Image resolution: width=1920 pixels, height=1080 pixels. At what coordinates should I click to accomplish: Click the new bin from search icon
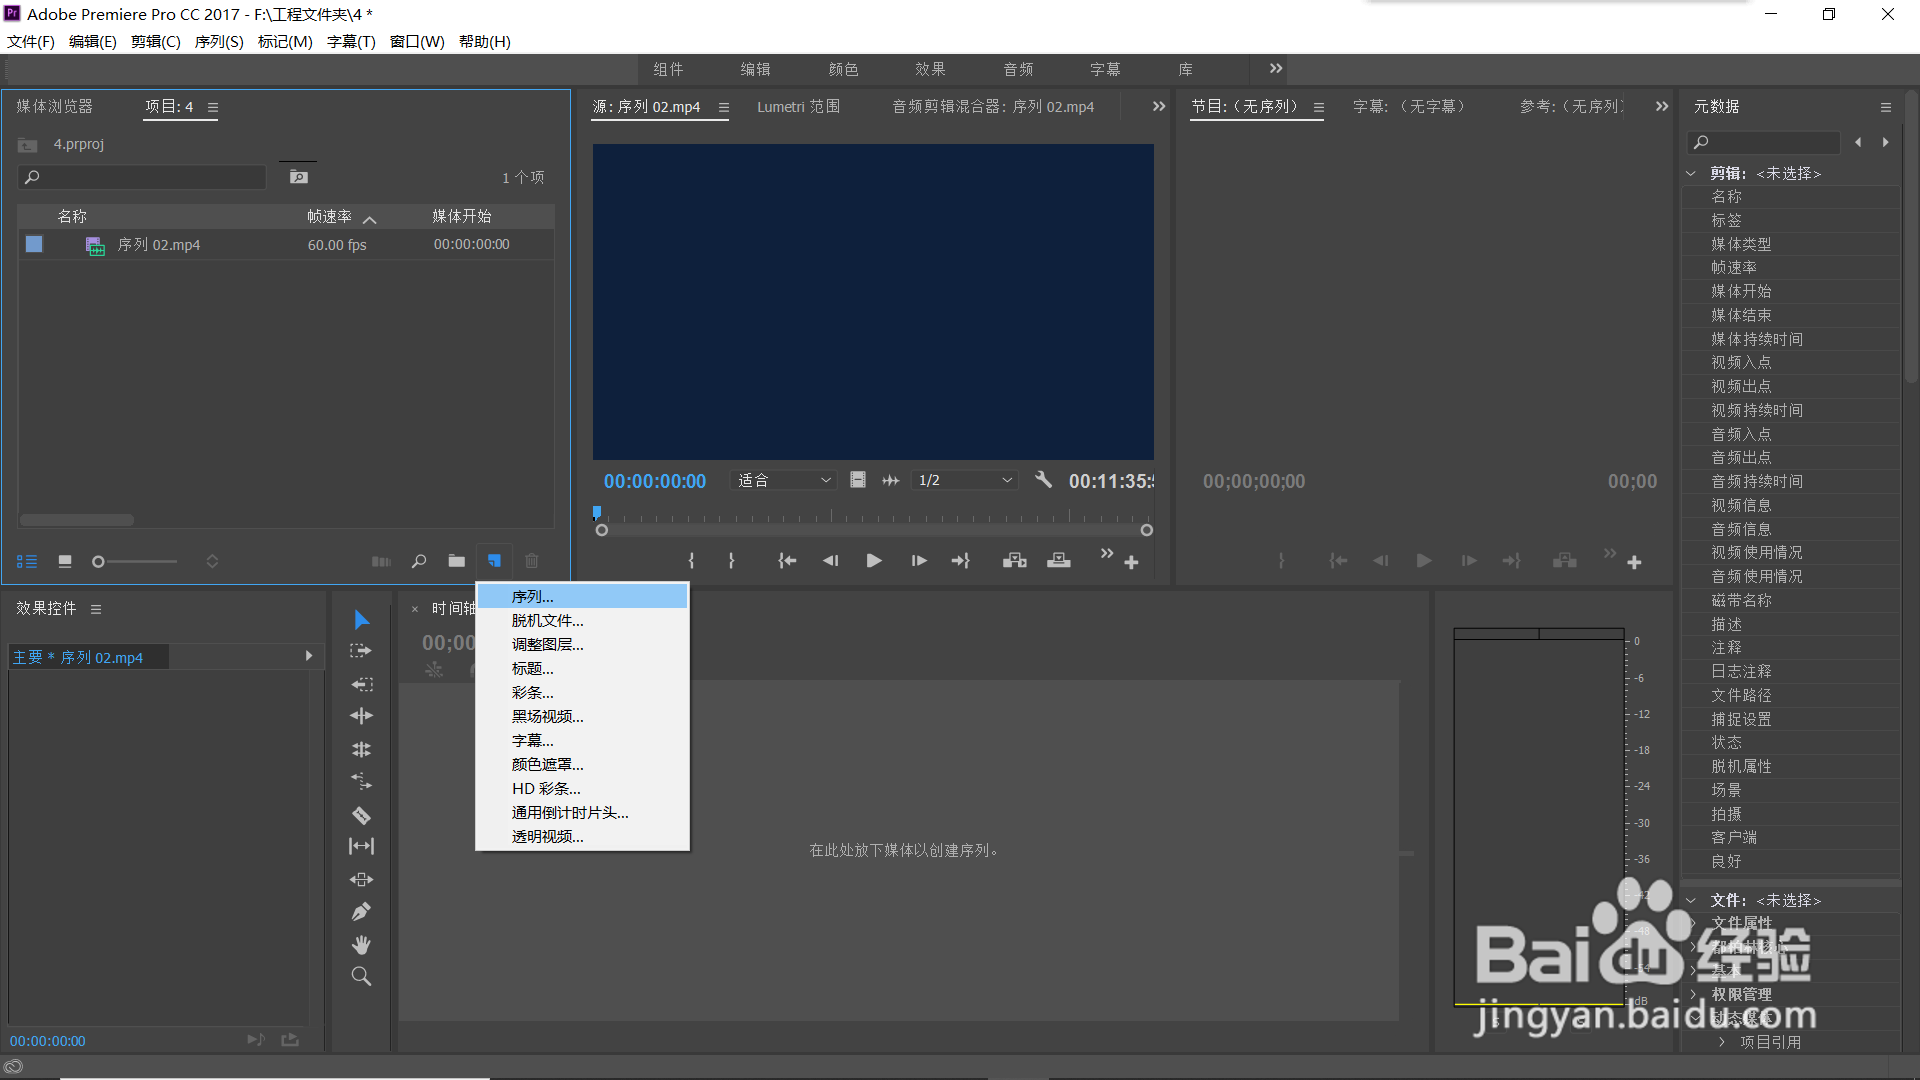coord(298,177)
